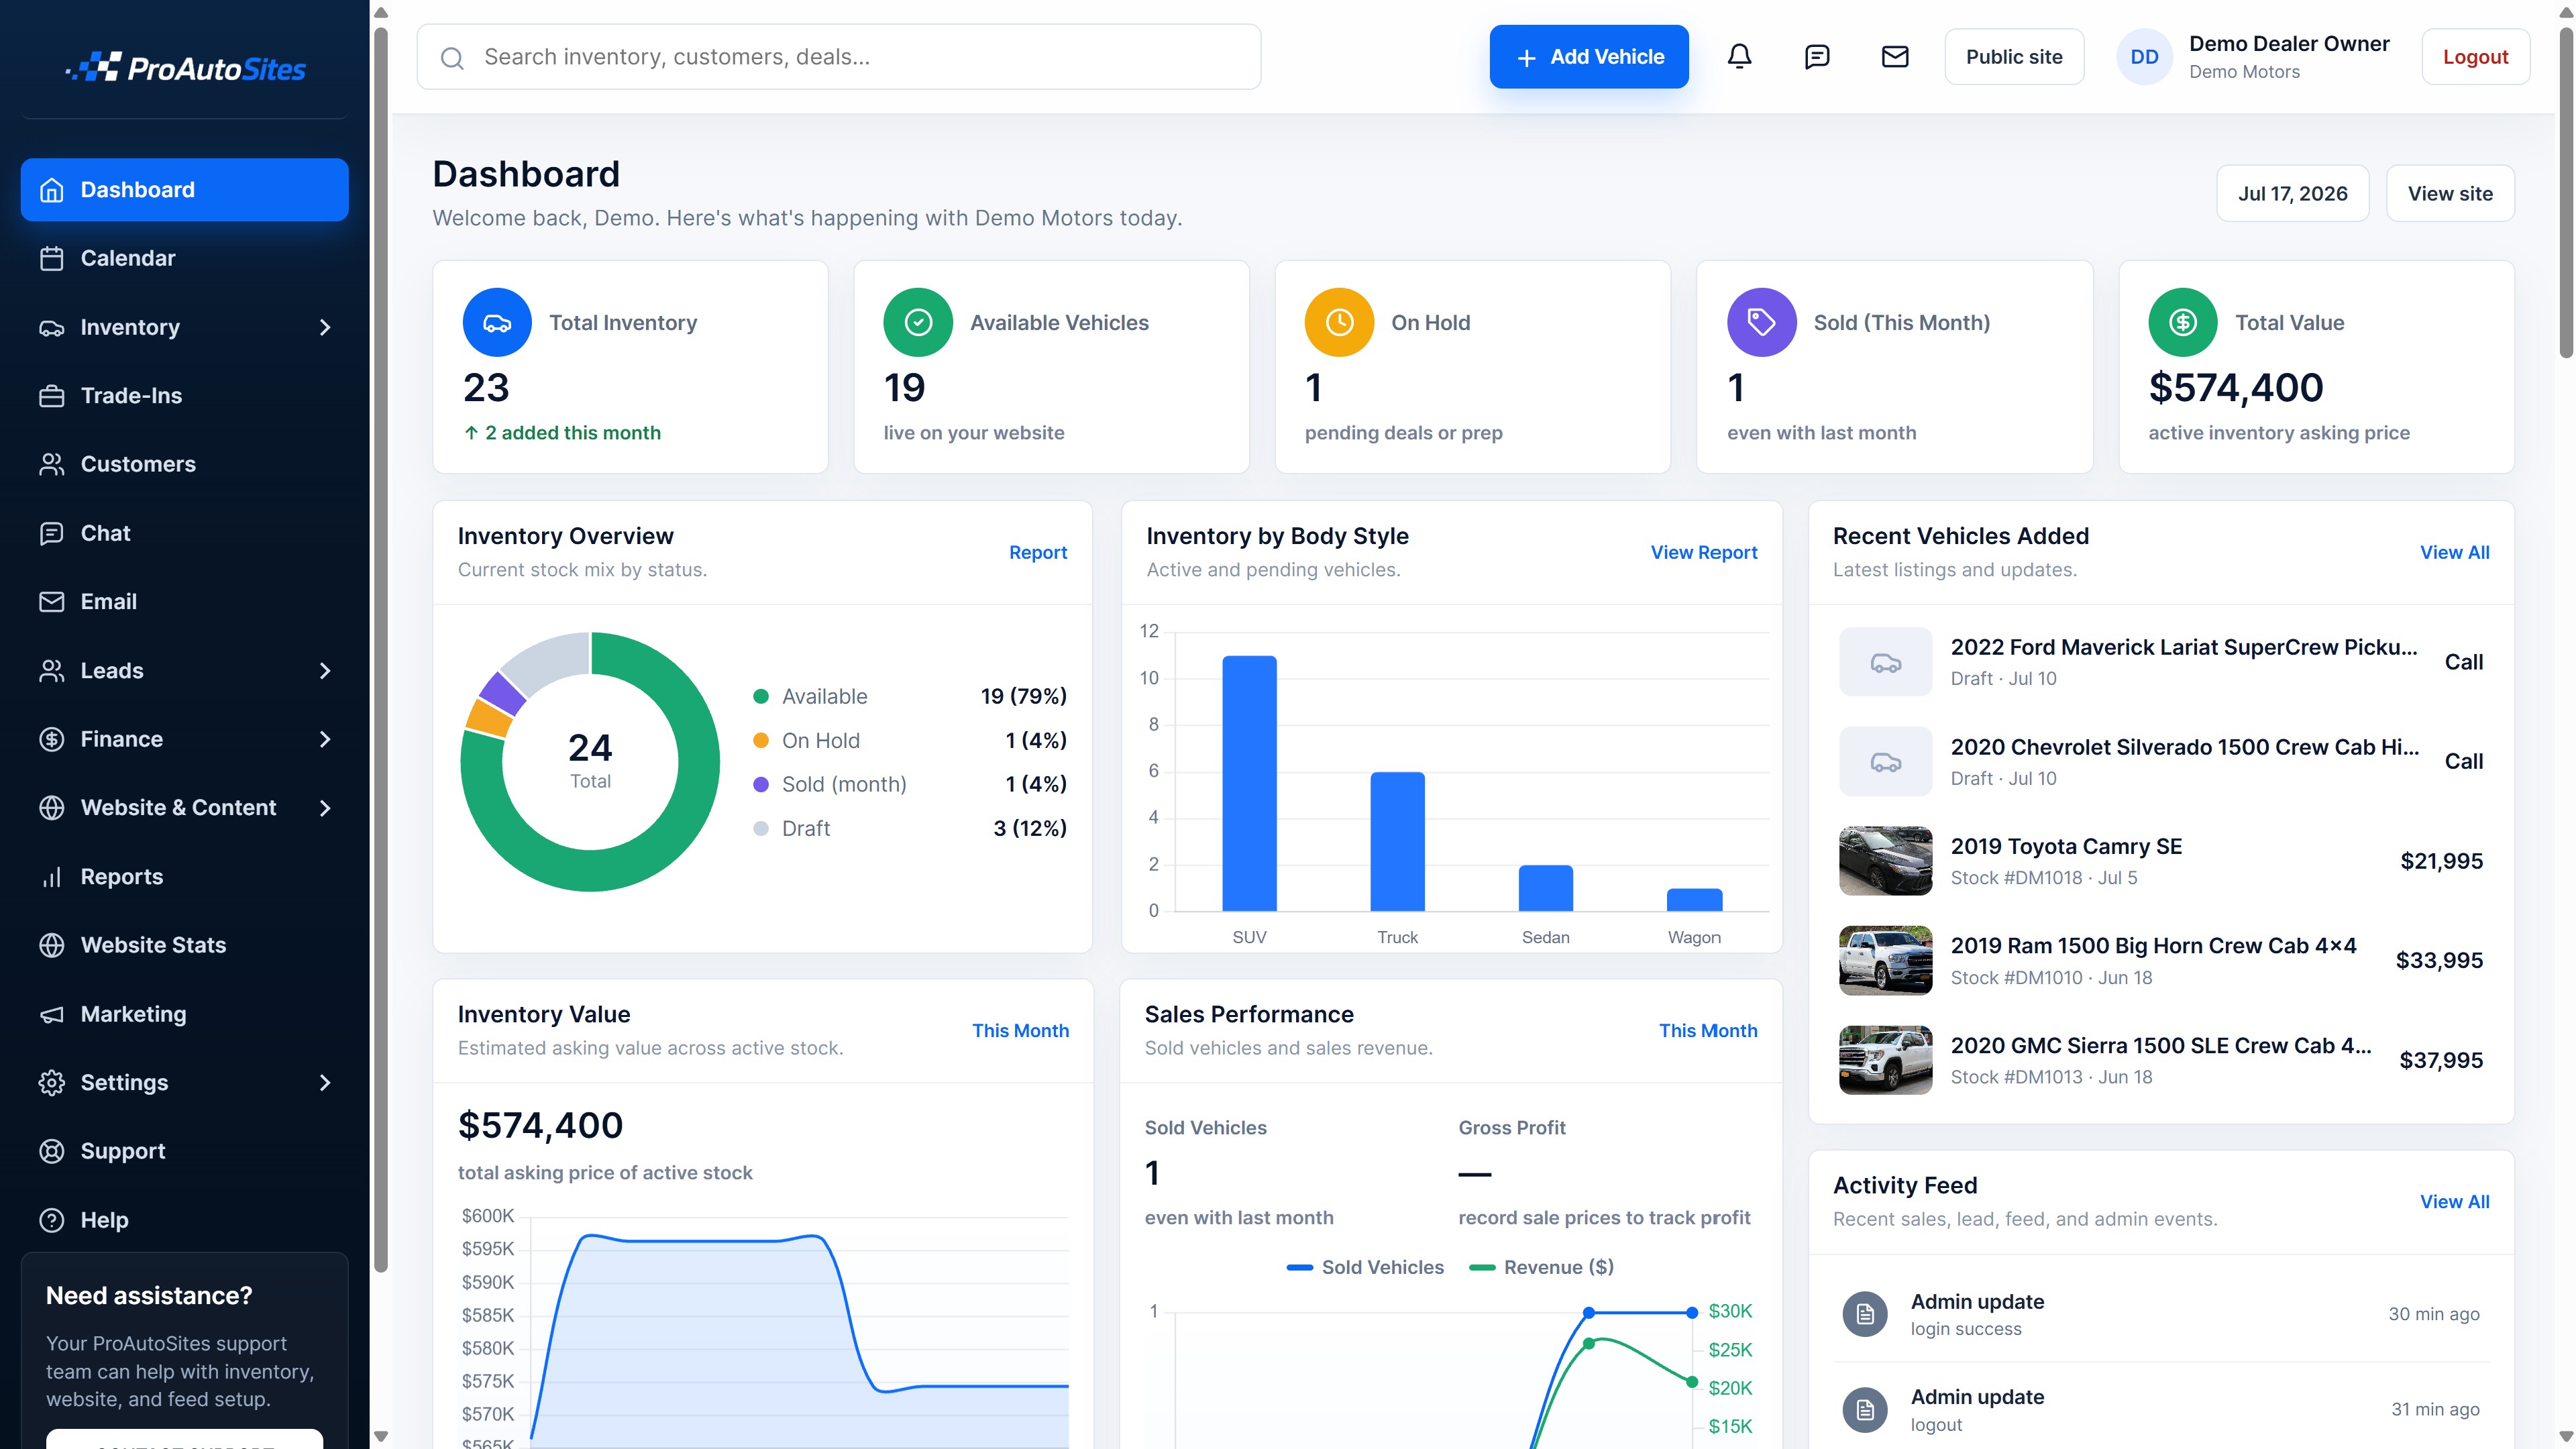Click the '$37,995' price text
2576x1449 pixels.
coord(2441,1060)
